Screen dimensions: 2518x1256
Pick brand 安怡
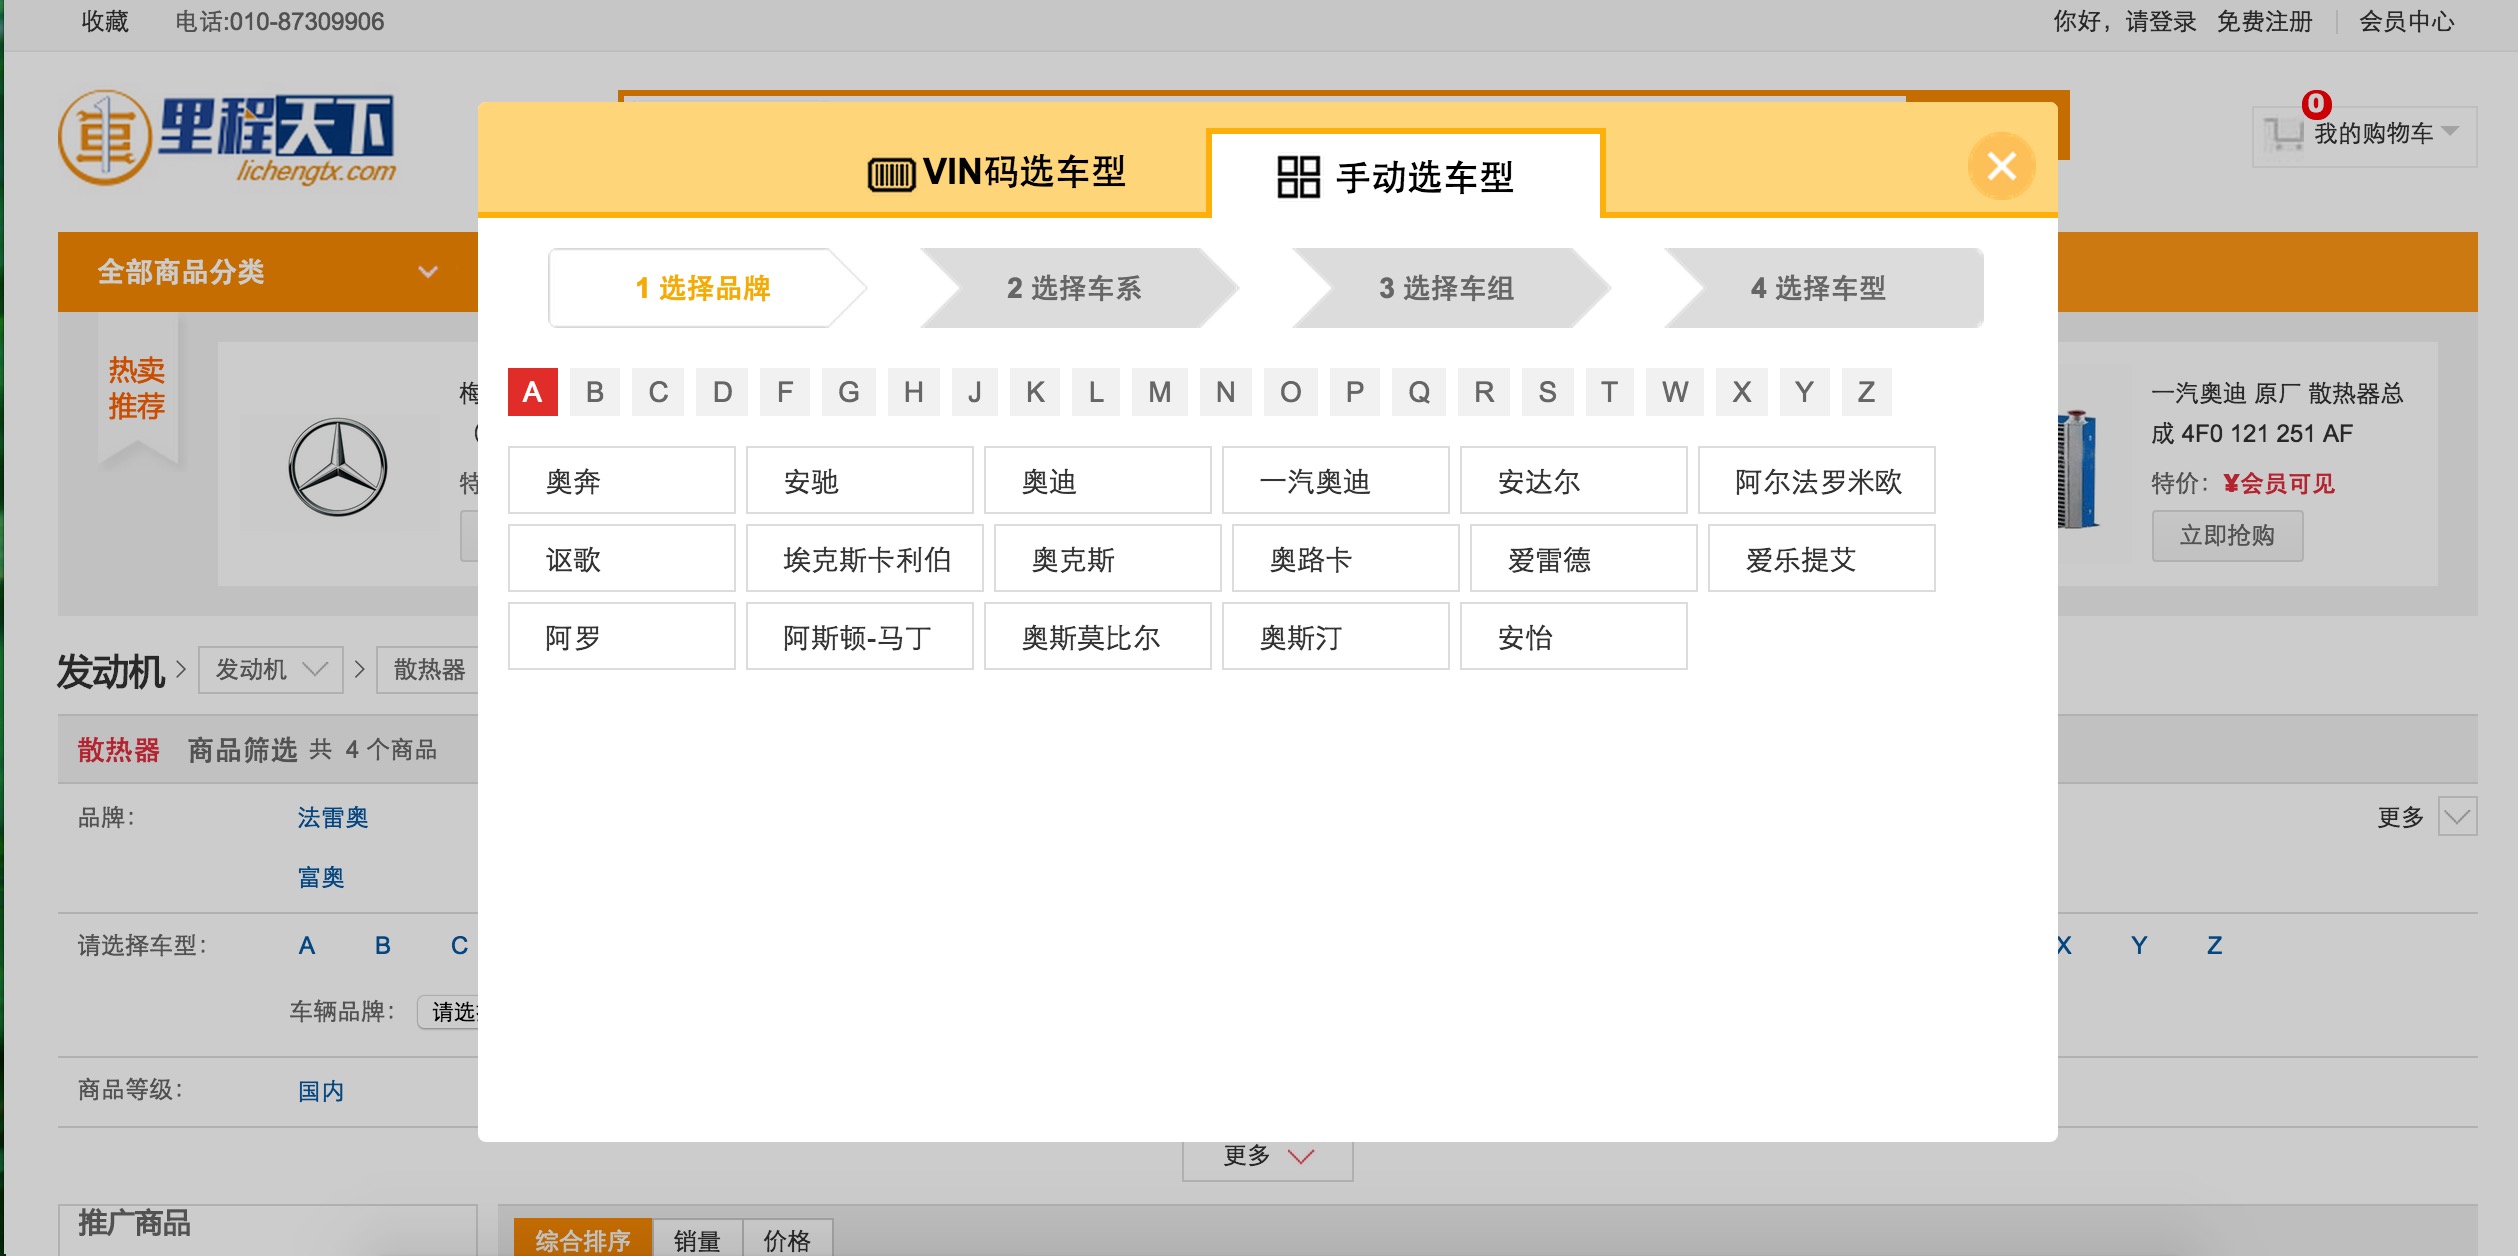(1574, 637)
